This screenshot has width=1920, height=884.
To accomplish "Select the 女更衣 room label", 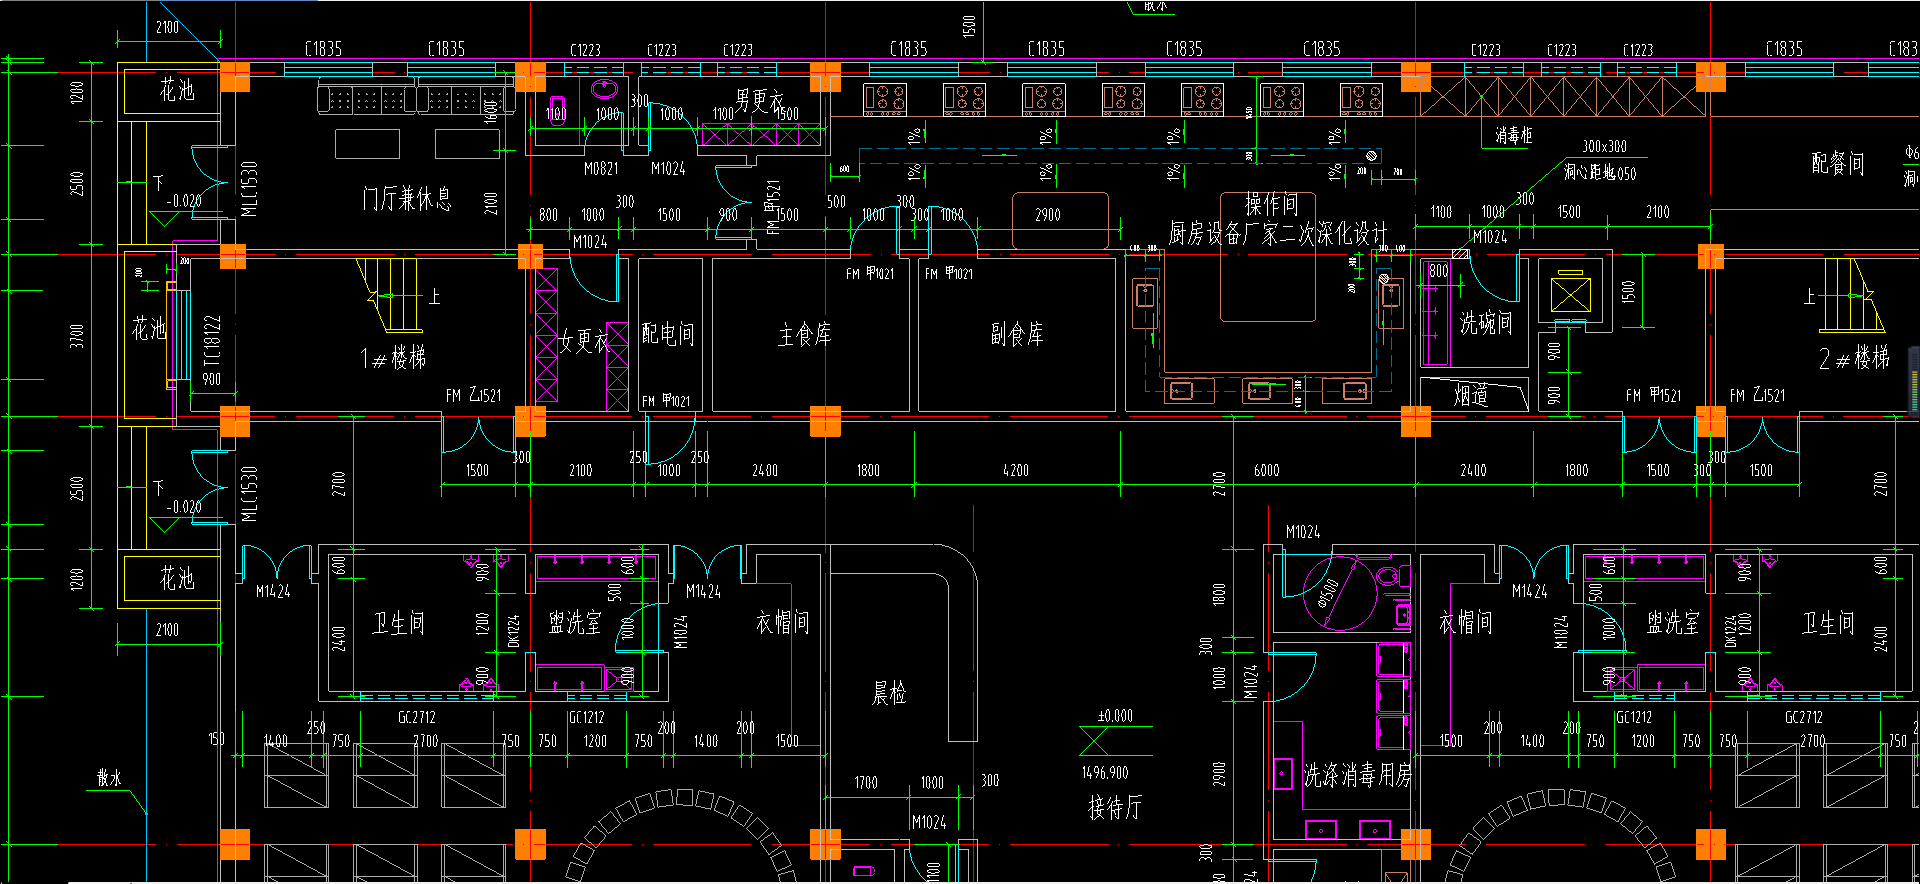I will tap(583, 341).
